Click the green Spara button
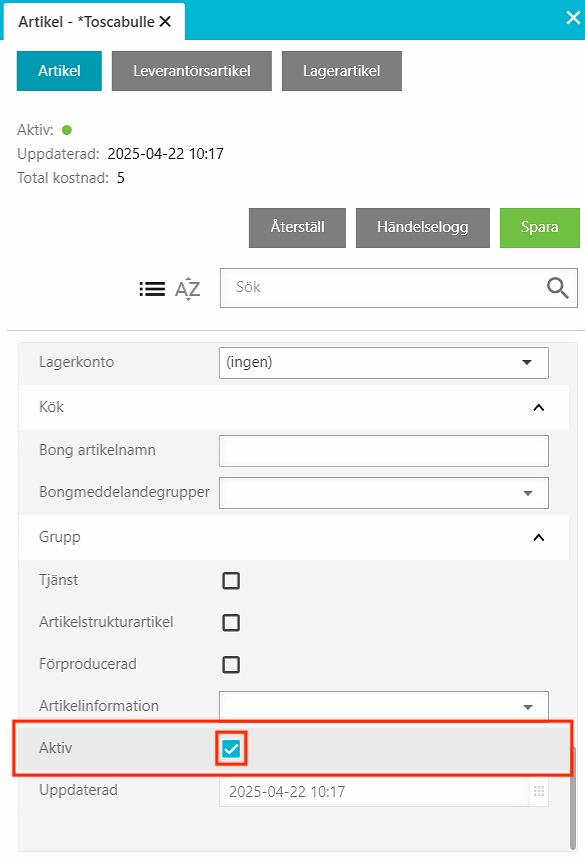Screen dimensions: 585x862 click(x=539, y=228)
